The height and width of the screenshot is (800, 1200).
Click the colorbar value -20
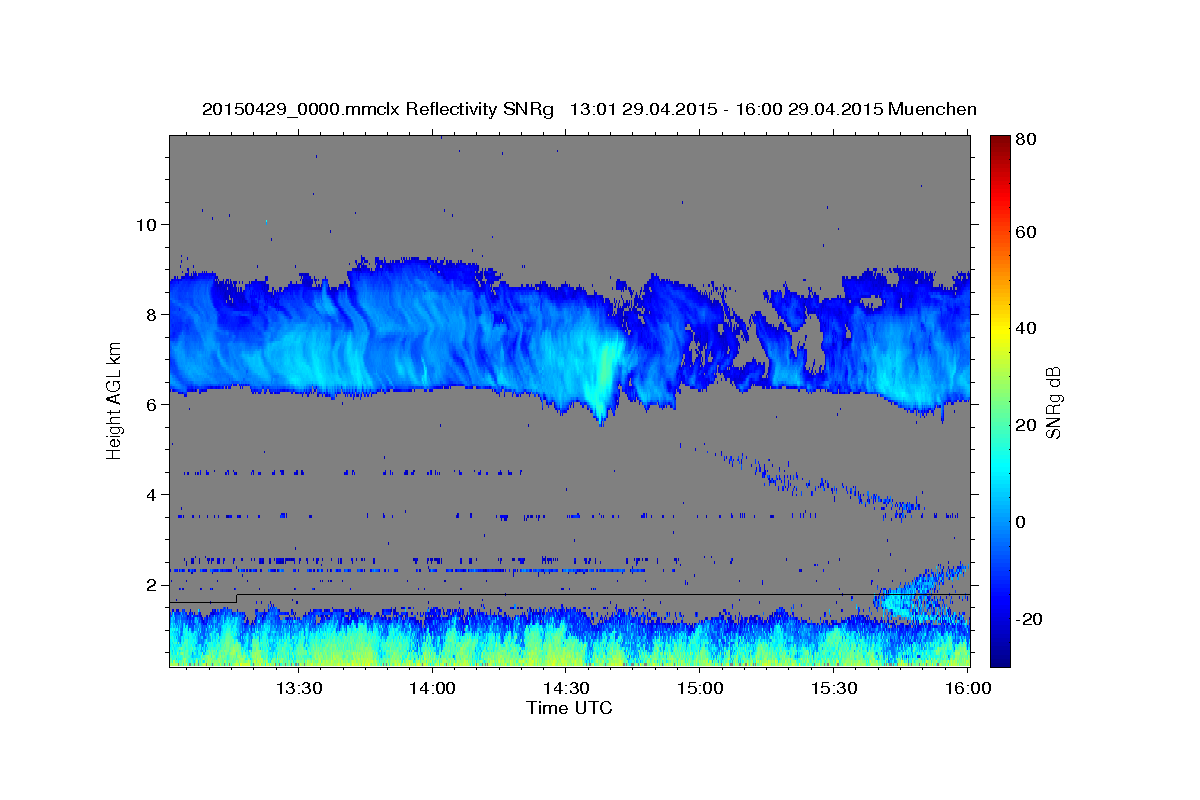tap(1031, 619)
